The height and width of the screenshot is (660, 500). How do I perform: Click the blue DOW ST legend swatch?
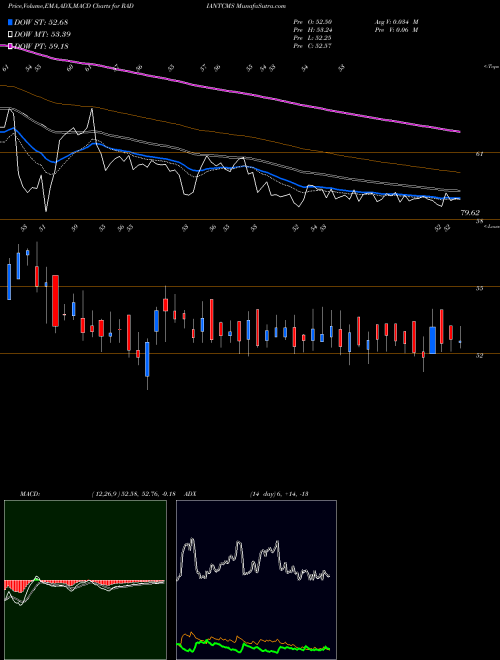point(11,22)
